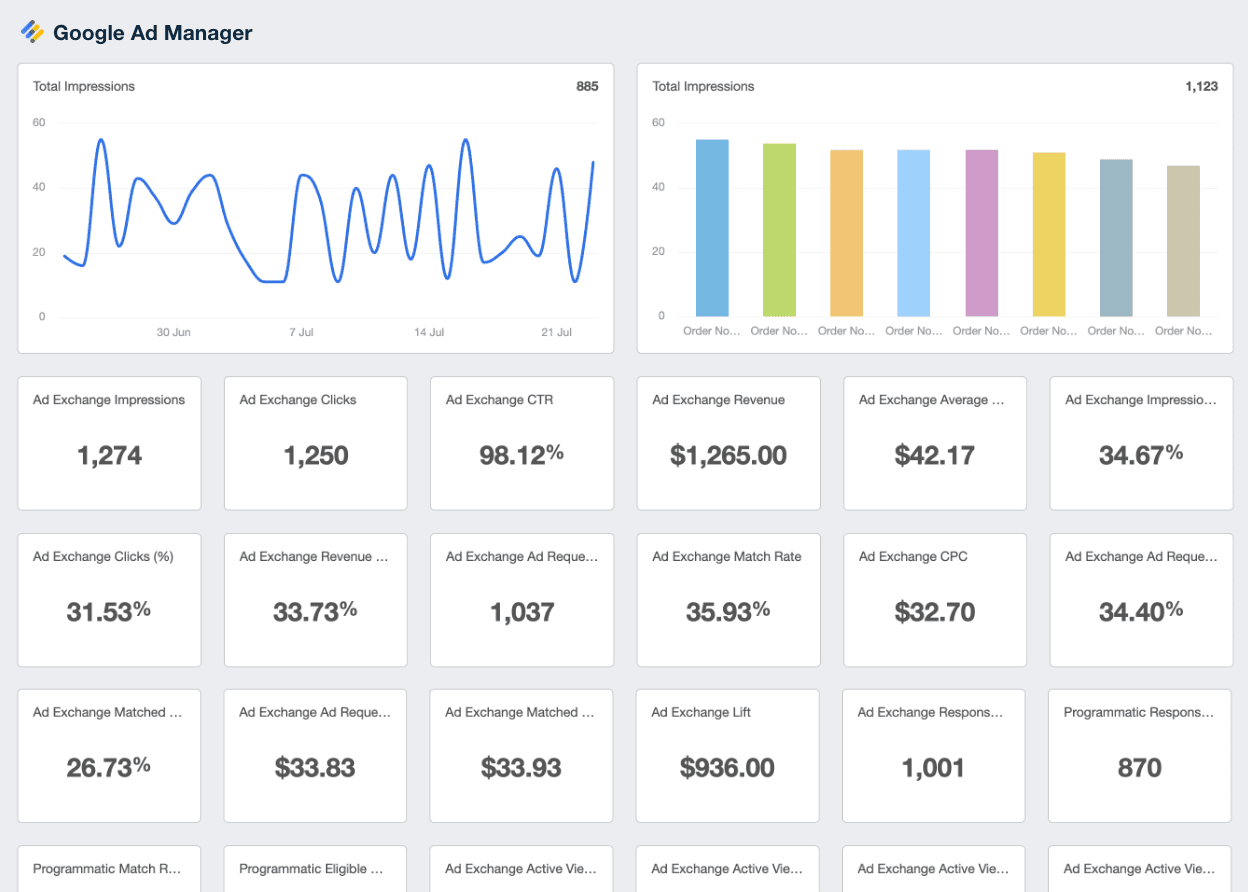Screen dimensions: 1248x892
Task: Click the 885 total on the line chart
Action: pos(588,87)
